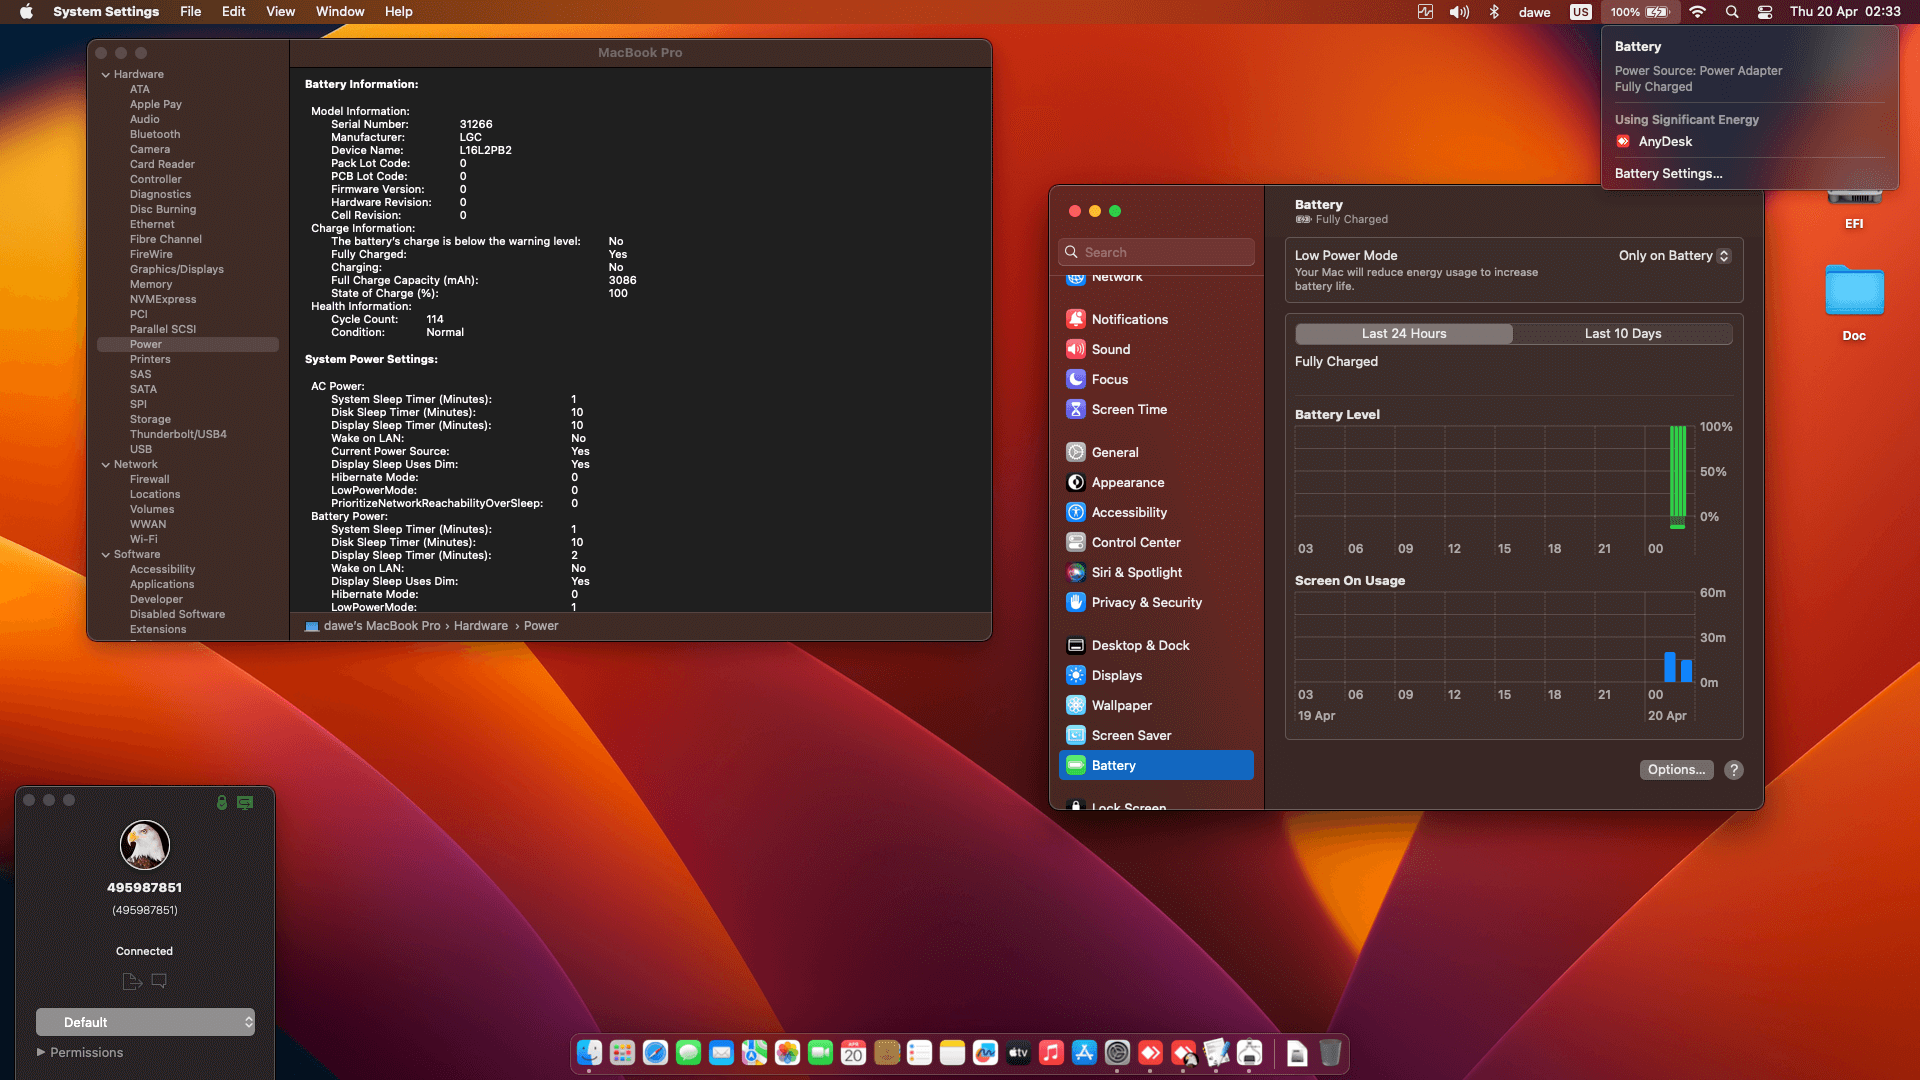1920x1080 pixels.
Task: Switch chart to Last 24 Hours
Action: tap(1403, 334)
